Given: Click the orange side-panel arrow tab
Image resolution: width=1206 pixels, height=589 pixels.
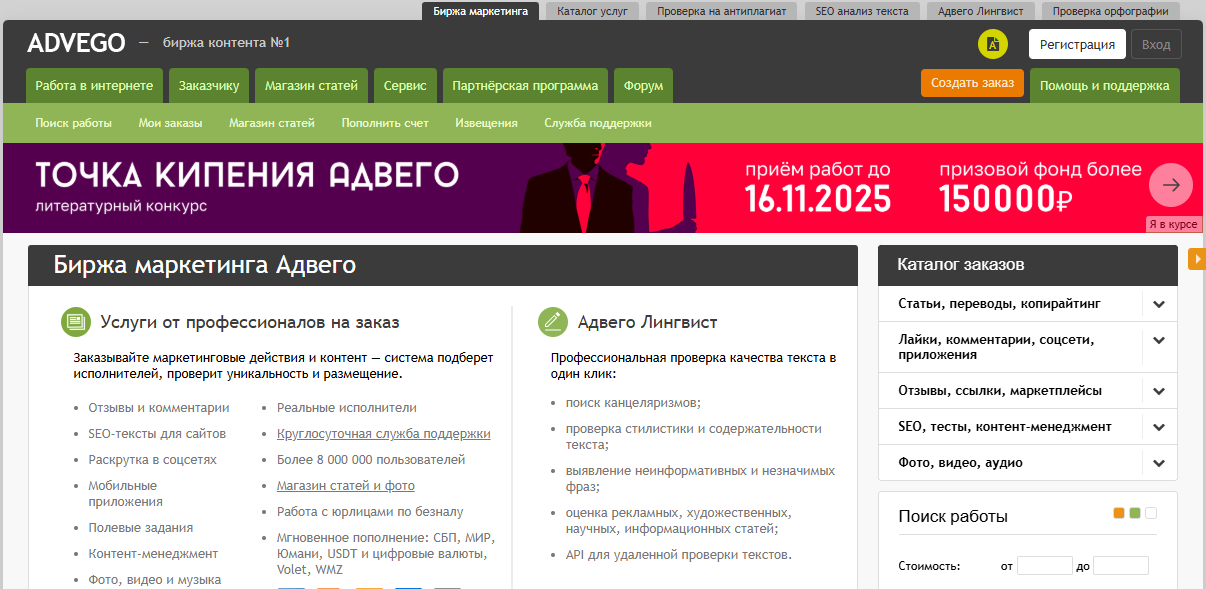Looking at the screenshot, I should pyautogui.click(x=1197, y=260).
